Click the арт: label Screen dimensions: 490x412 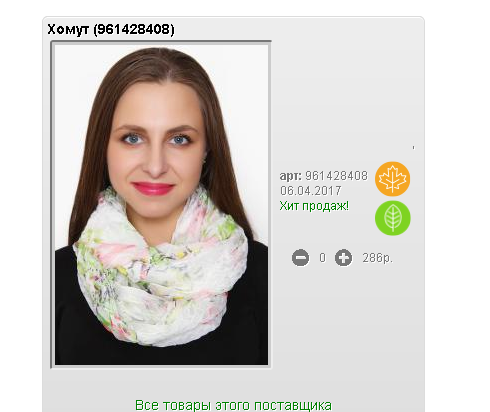click(x=290, y=176)
